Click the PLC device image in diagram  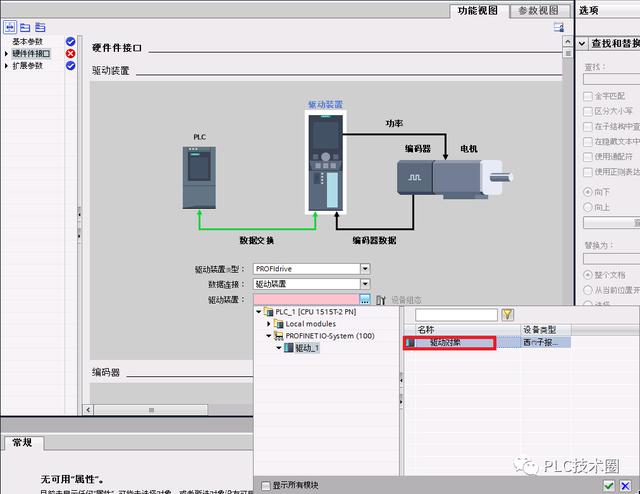[x=198, y=176]
